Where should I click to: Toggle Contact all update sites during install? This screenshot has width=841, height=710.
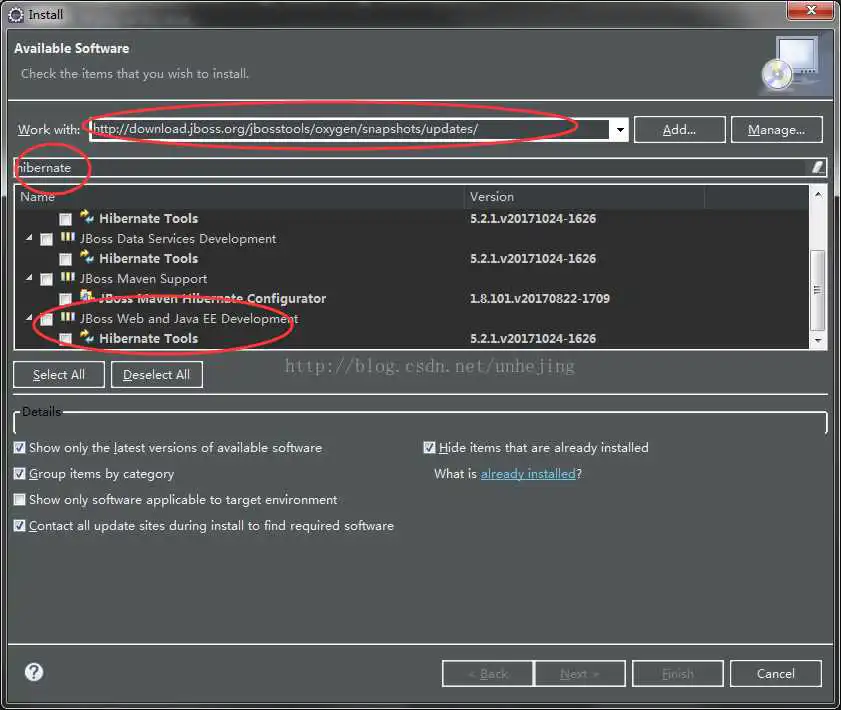coord(20,526)
